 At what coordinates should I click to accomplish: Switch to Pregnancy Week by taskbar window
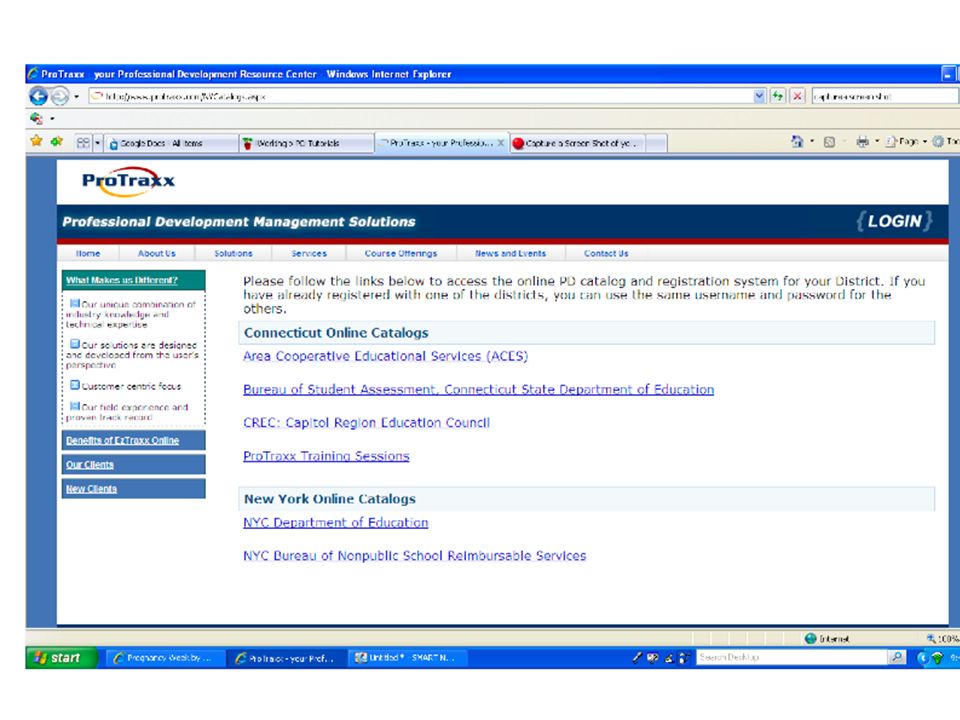[166, 658]
